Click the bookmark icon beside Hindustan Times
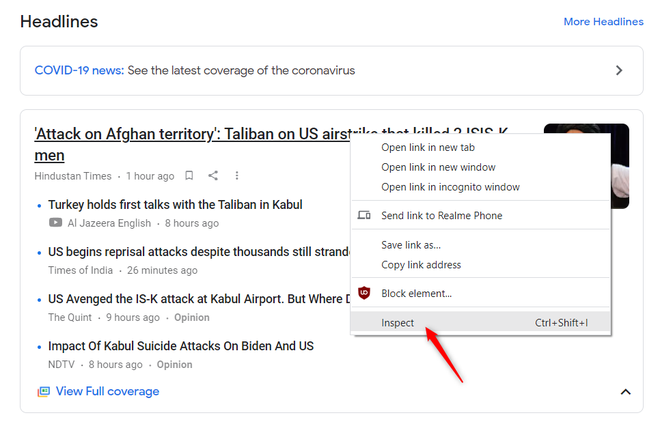 pyautogui.click(x=189, y=176)
